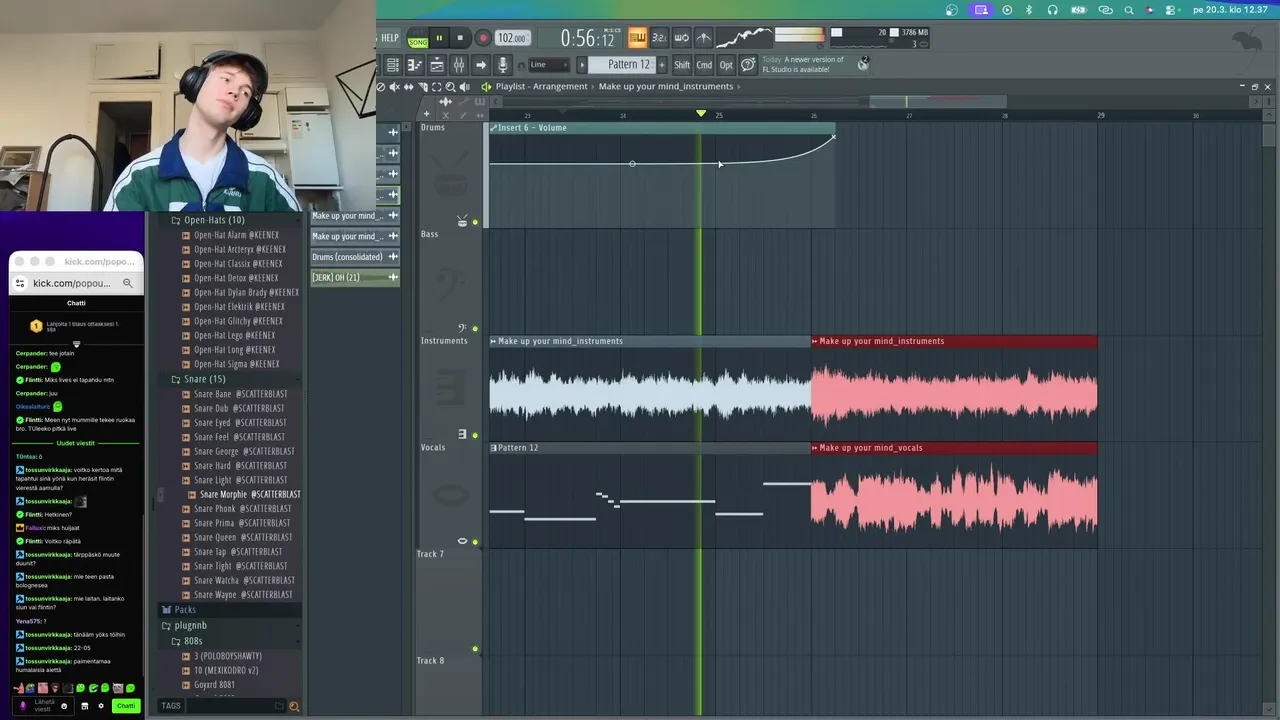Click the playhead marker on the timeline ruler
The height and width of the screenshot is (720, 1280).
coord(701,114)
